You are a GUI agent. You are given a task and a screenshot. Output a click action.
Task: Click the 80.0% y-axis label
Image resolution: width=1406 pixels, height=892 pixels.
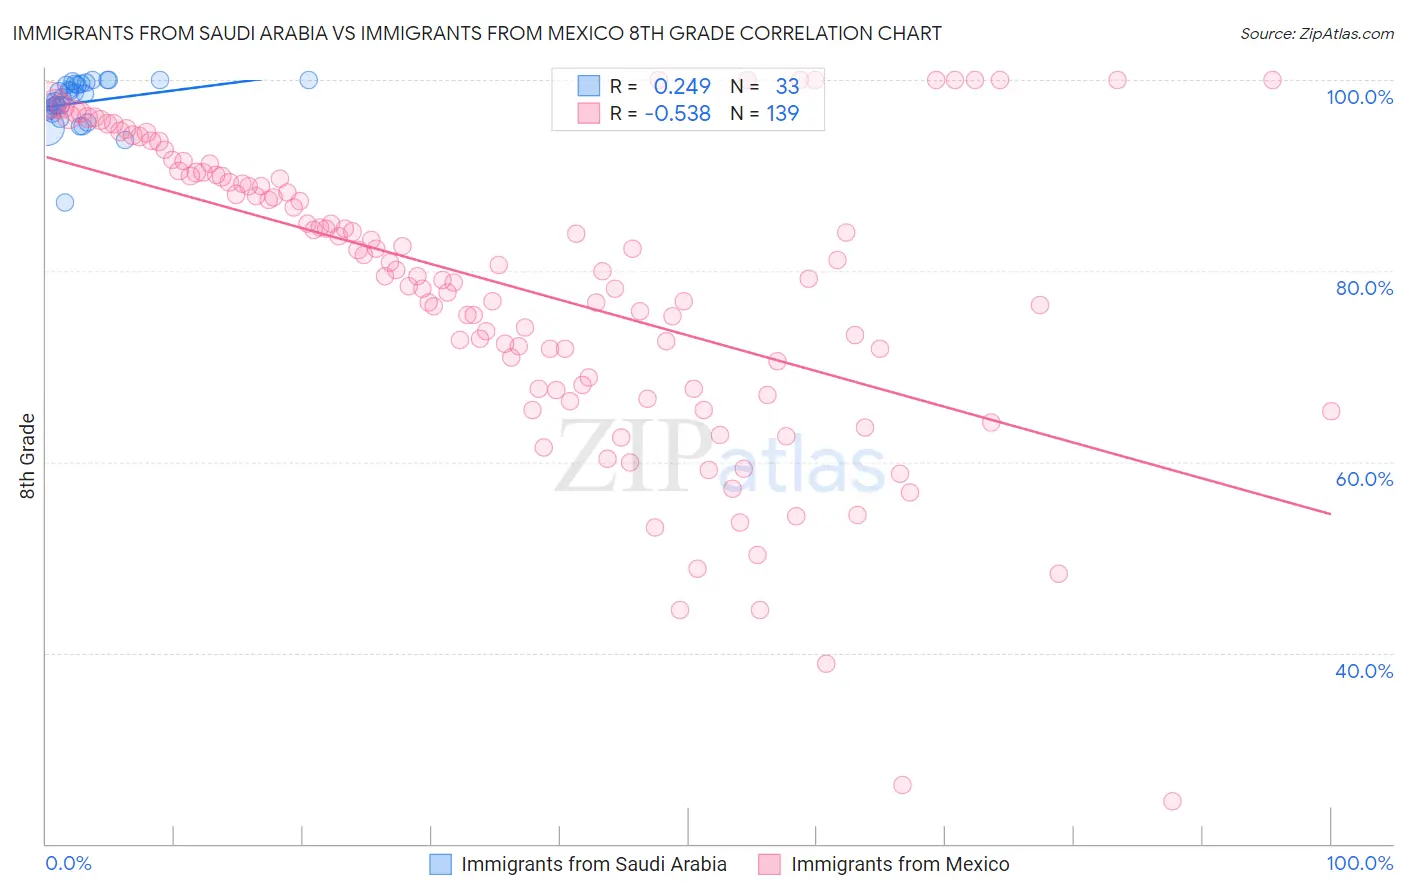coord(1364,288)
